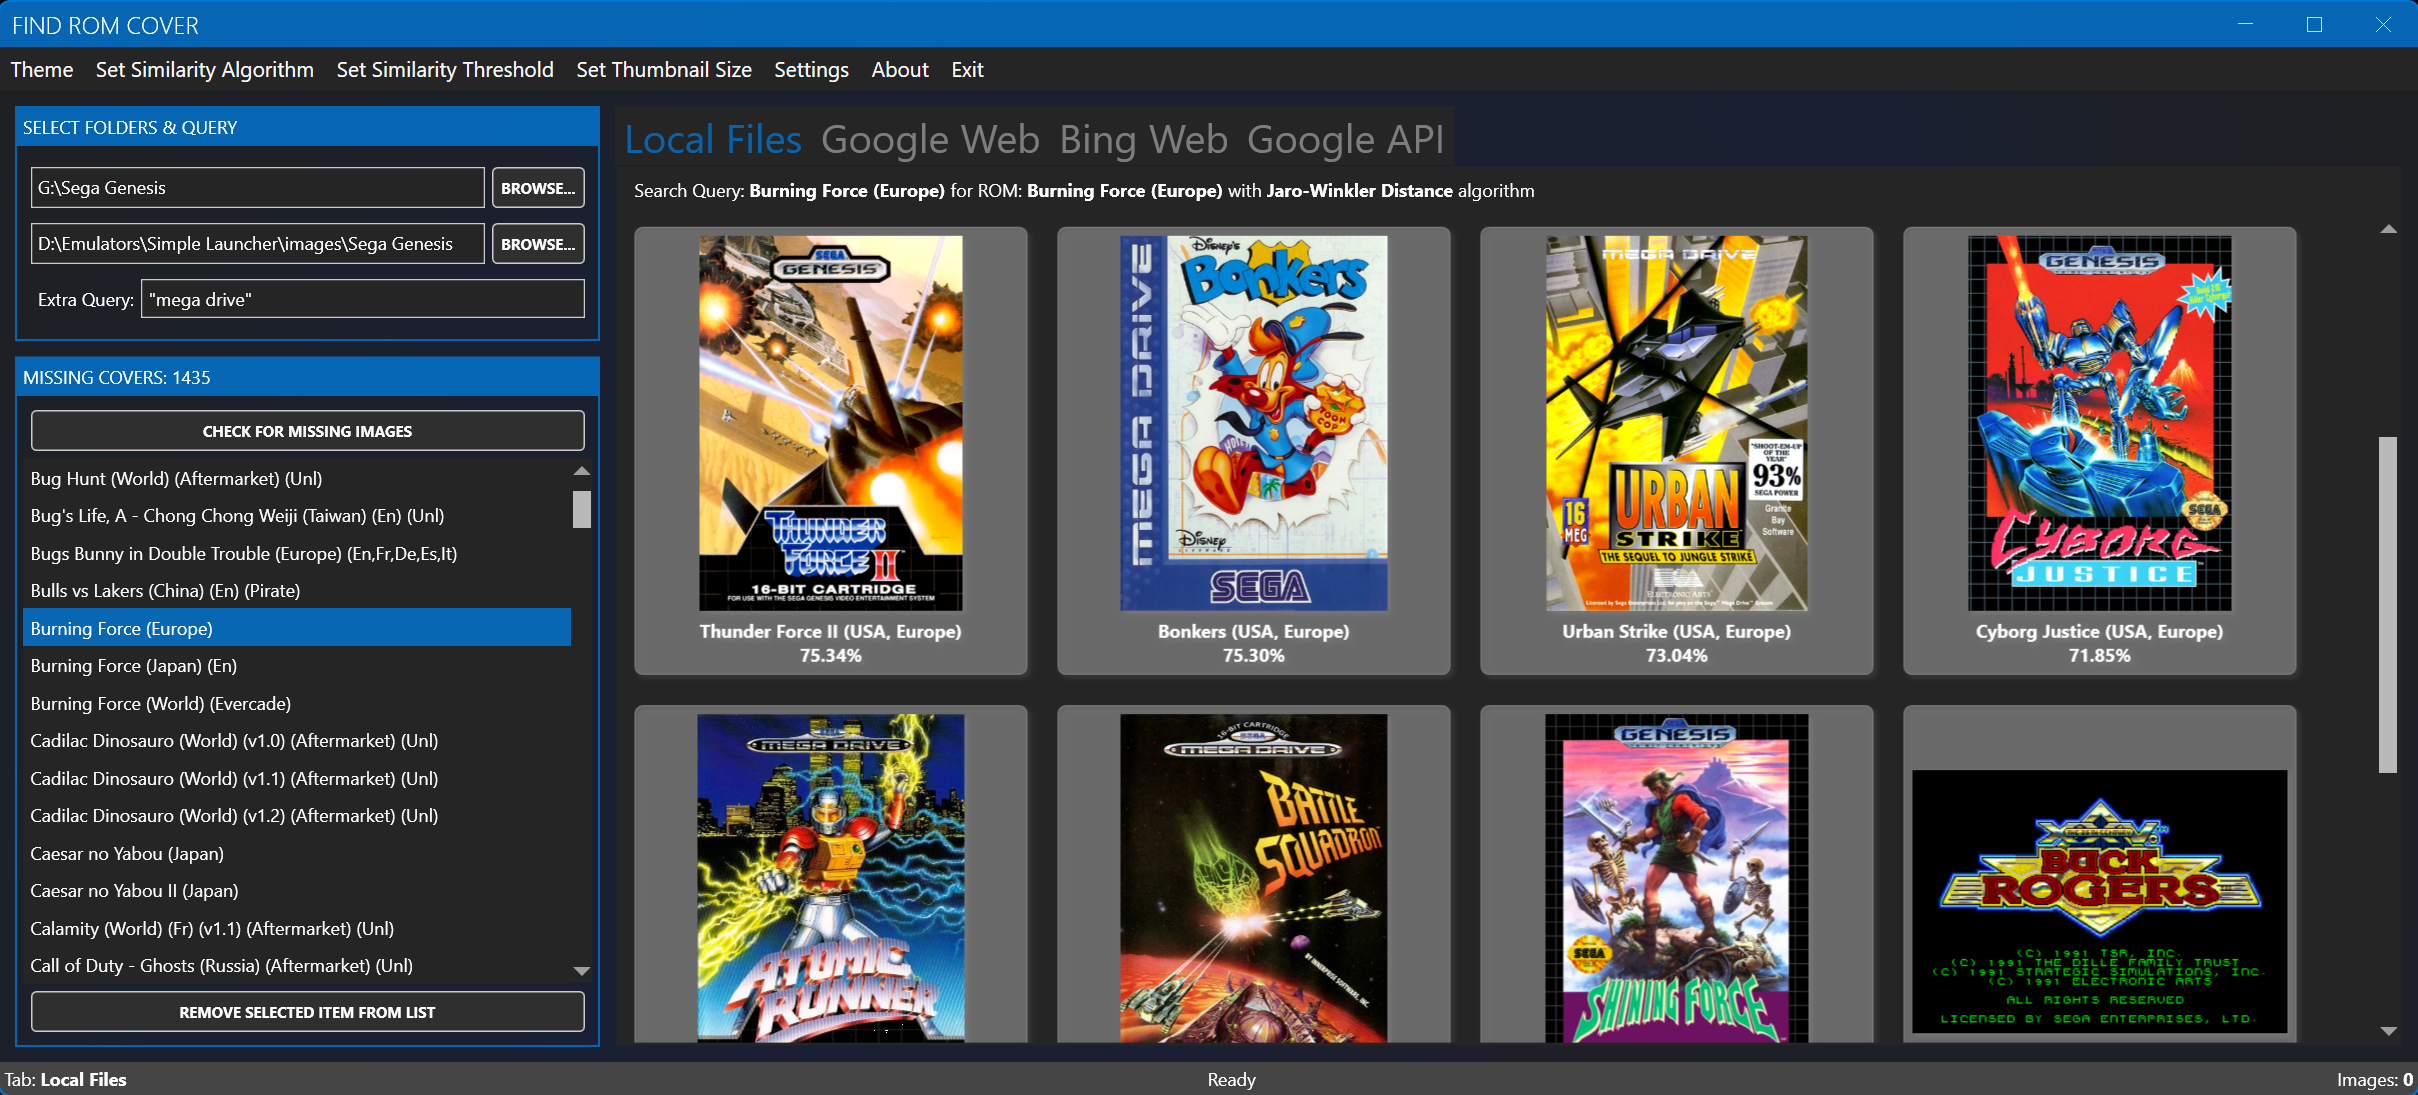Open Set Similarity Algorithm menu
Screen dimensions: 2418x1095
coord(205,70)
